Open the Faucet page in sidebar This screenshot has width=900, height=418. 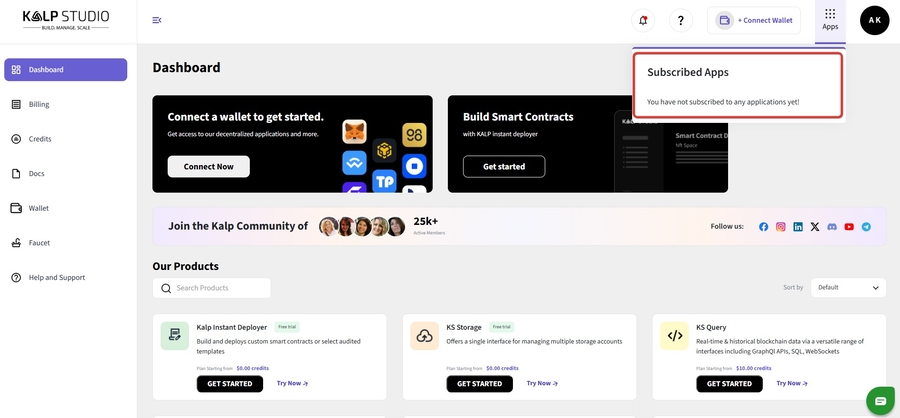(39, 243)
